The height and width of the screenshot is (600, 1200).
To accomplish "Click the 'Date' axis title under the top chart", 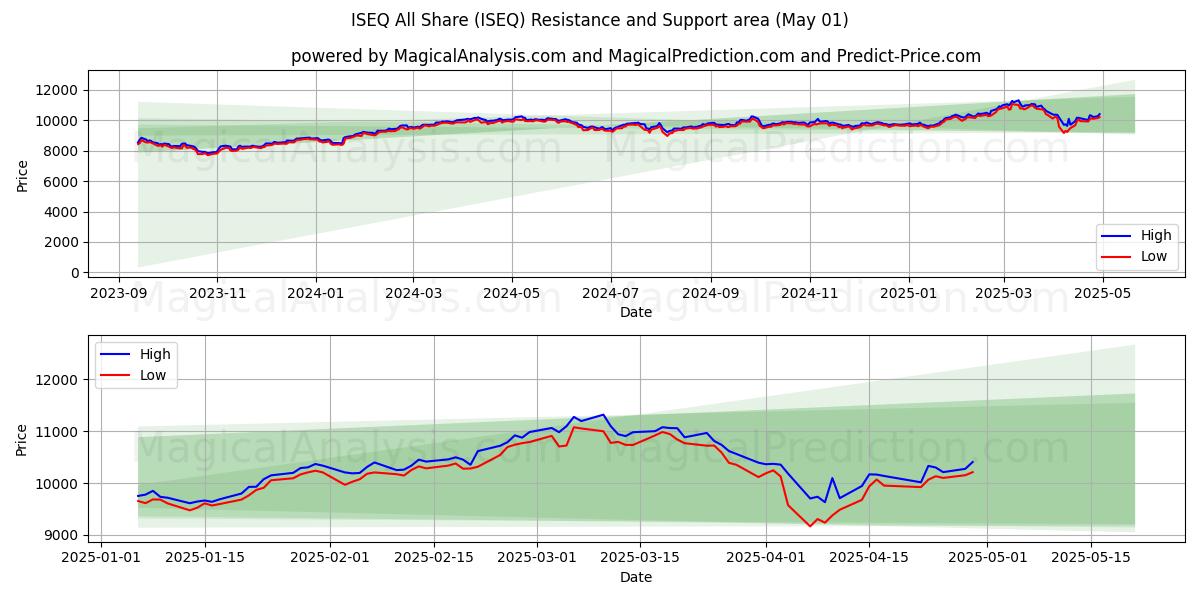I will [636, 312].
